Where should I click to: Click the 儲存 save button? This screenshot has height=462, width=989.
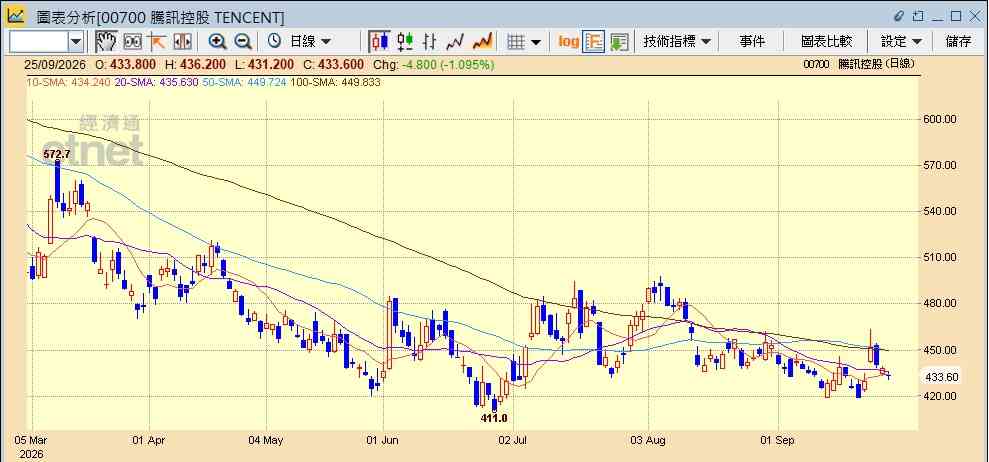click(959, 42)
